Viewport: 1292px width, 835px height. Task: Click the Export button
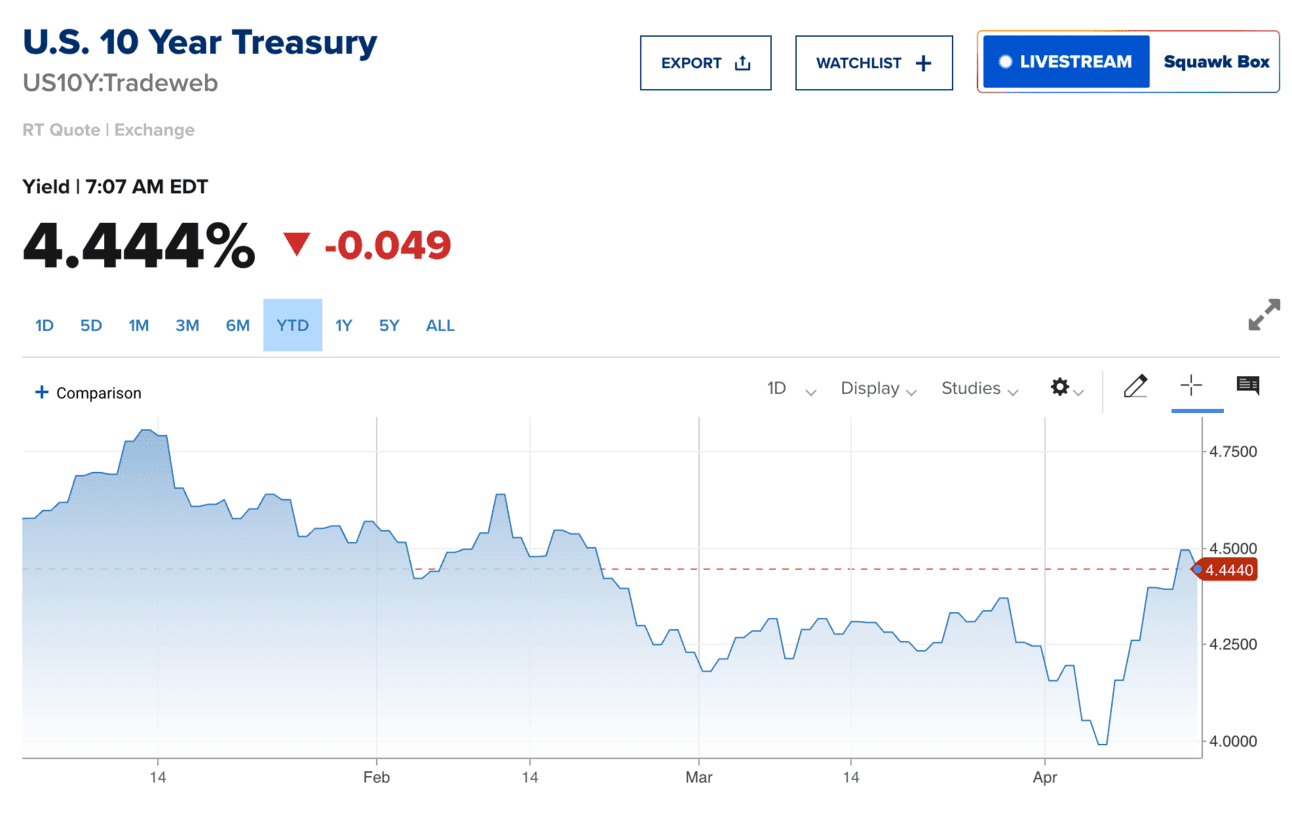click(x=705, y=63)
